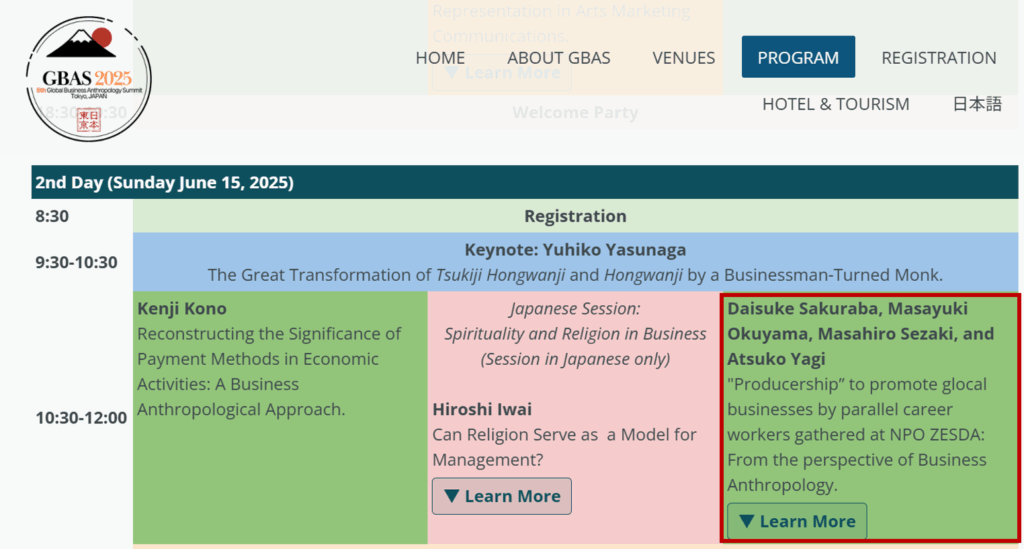The width and height of the screenshot is (1024, 549).
Task: Expand faded Learn More behind header
Action: coord(502,72)
